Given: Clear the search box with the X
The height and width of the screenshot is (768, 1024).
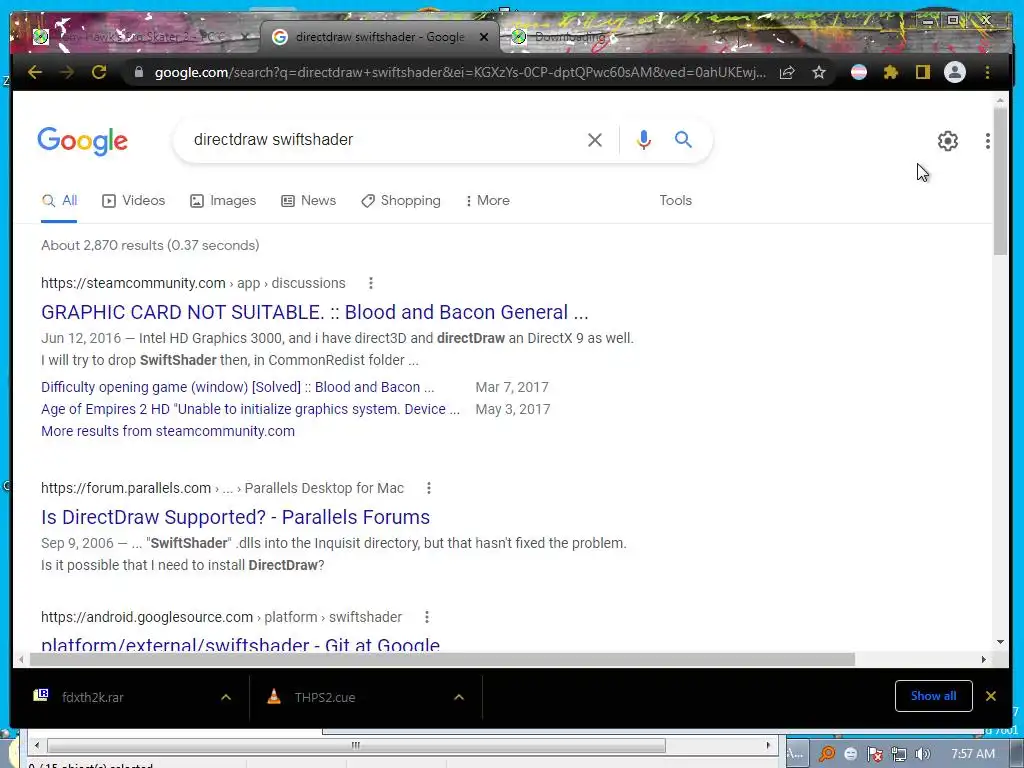Looking at the screenshot, I should pos(594,140).
